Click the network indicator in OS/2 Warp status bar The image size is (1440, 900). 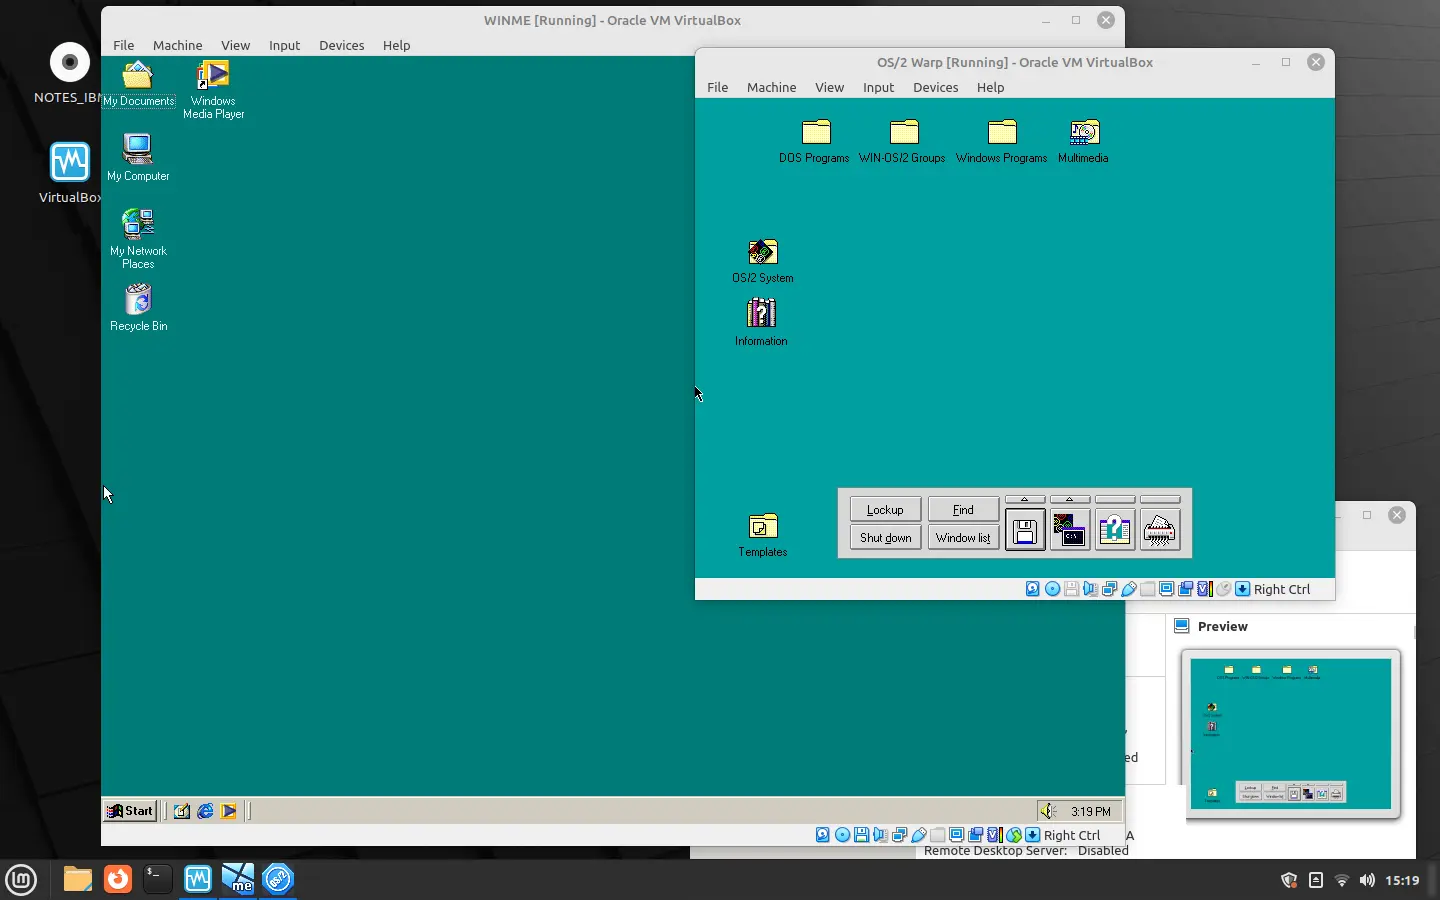(x=1109, y=589)
